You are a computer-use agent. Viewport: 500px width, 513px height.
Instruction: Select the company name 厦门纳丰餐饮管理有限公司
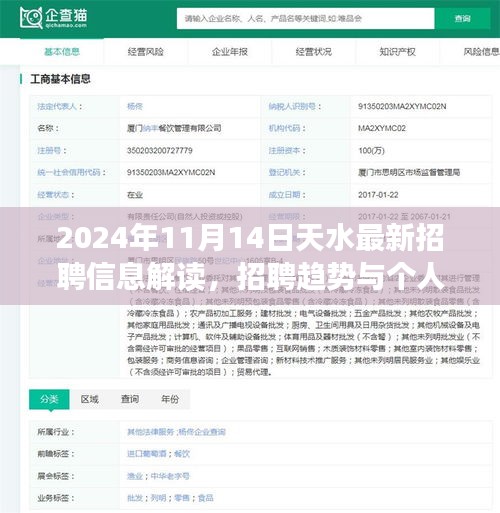(174, 128)
